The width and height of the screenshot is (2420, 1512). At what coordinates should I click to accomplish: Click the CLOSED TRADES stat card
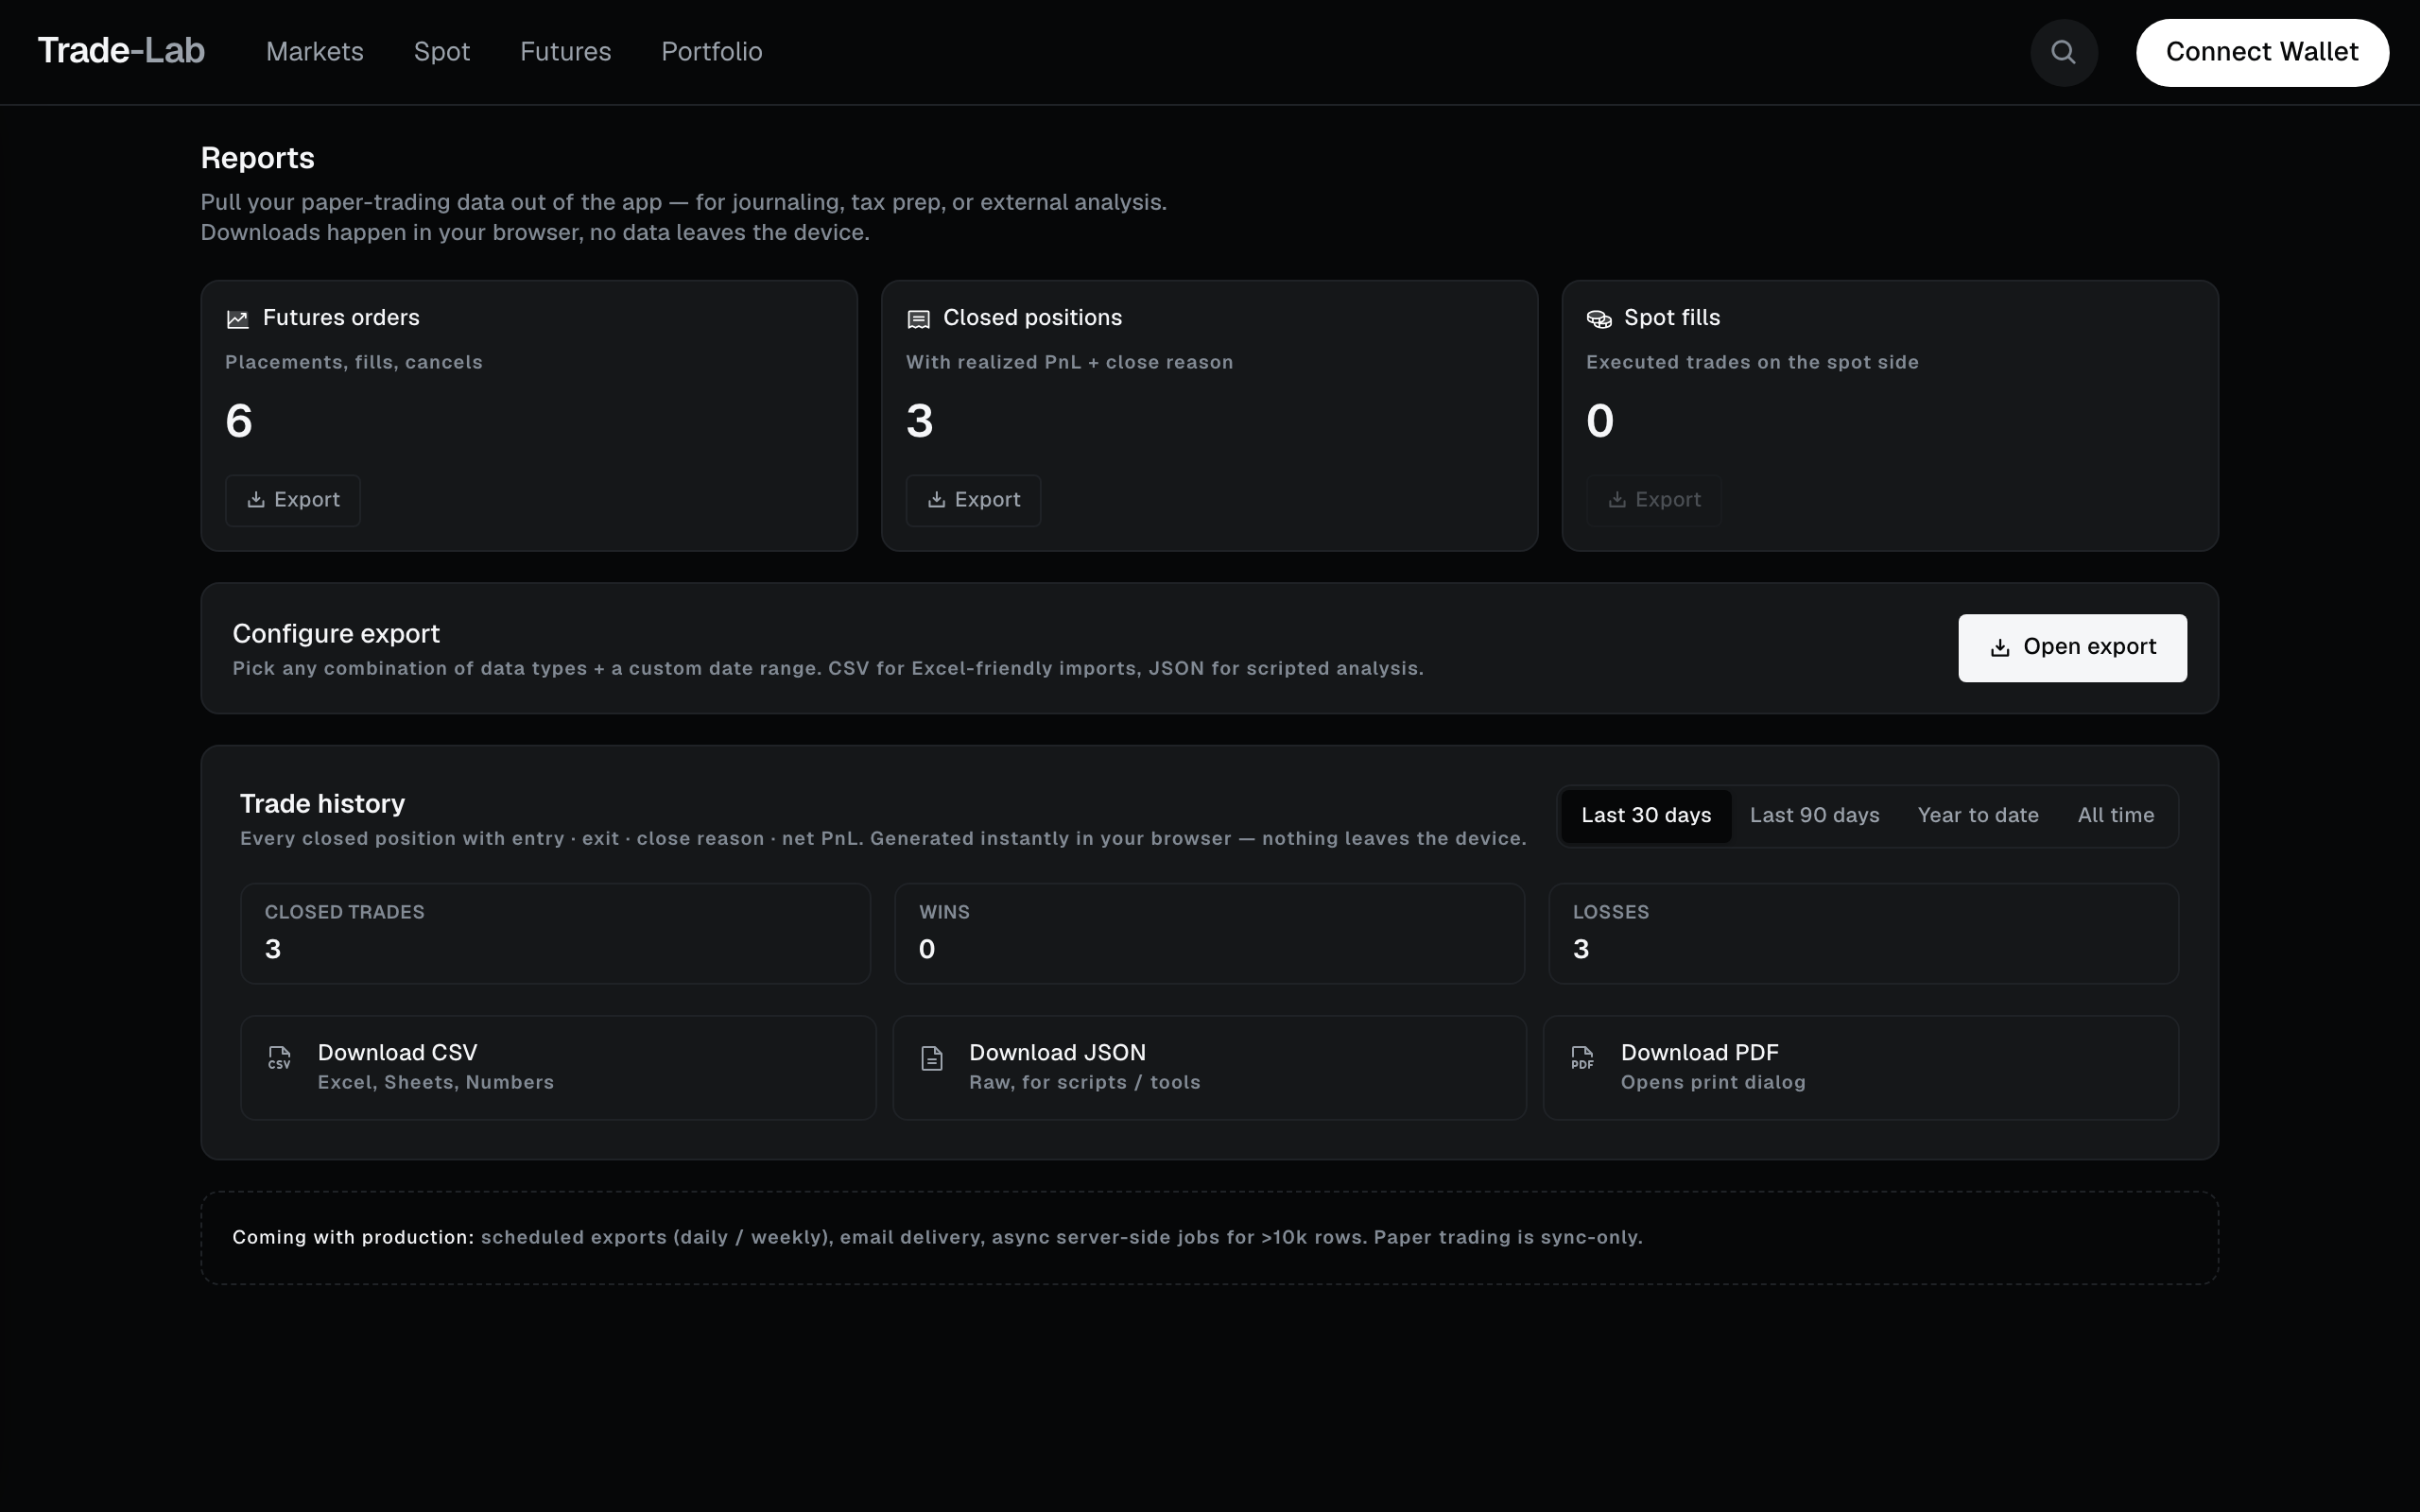(555, 933)
